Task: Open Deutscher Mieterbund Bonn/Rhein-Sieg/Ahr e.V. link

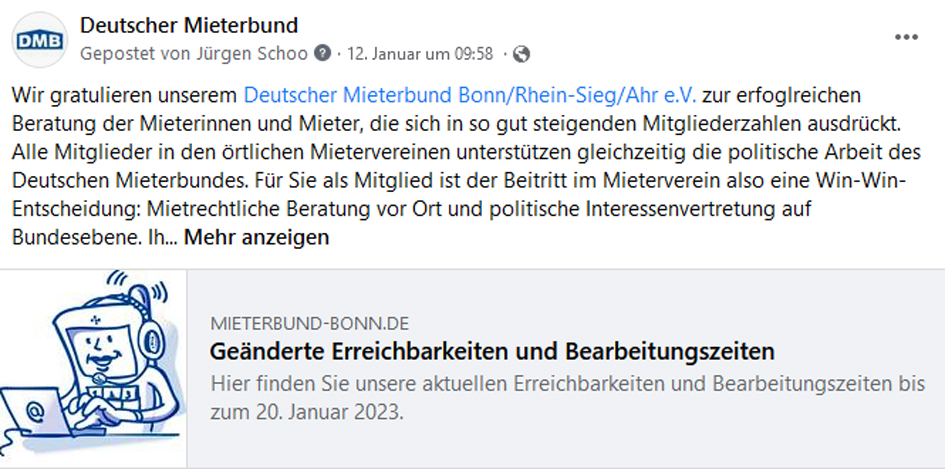Action: (x=469, y=97)
